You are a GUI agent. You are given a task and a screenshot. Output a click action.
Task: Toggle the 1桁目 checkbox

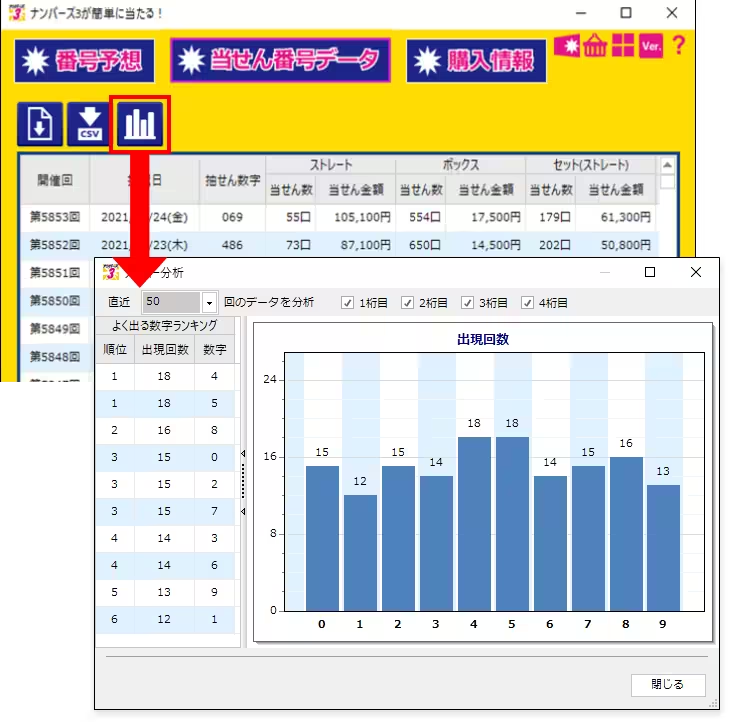tap(347, 303)
